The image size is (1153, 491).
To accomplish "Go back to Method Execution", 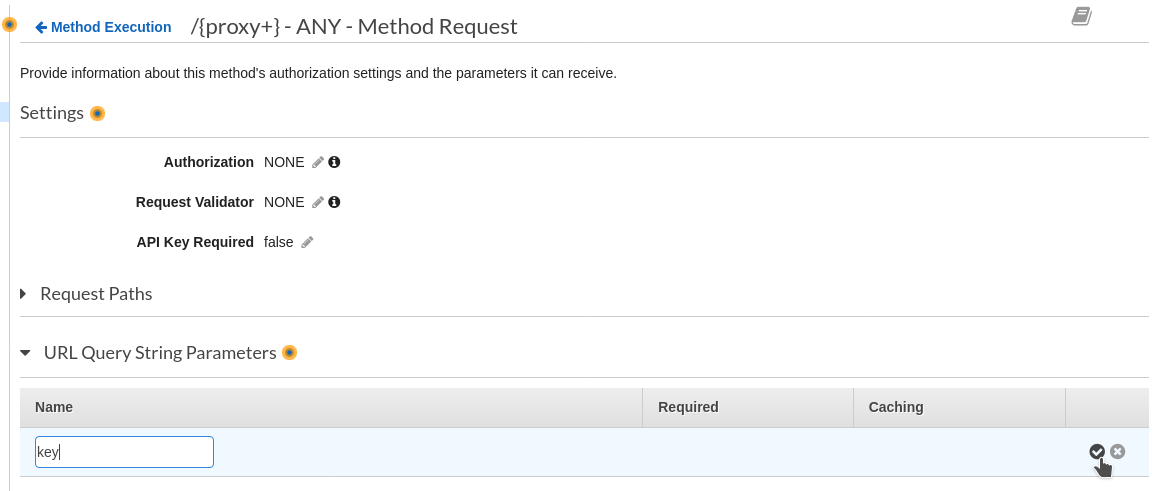I will [104, 27].
